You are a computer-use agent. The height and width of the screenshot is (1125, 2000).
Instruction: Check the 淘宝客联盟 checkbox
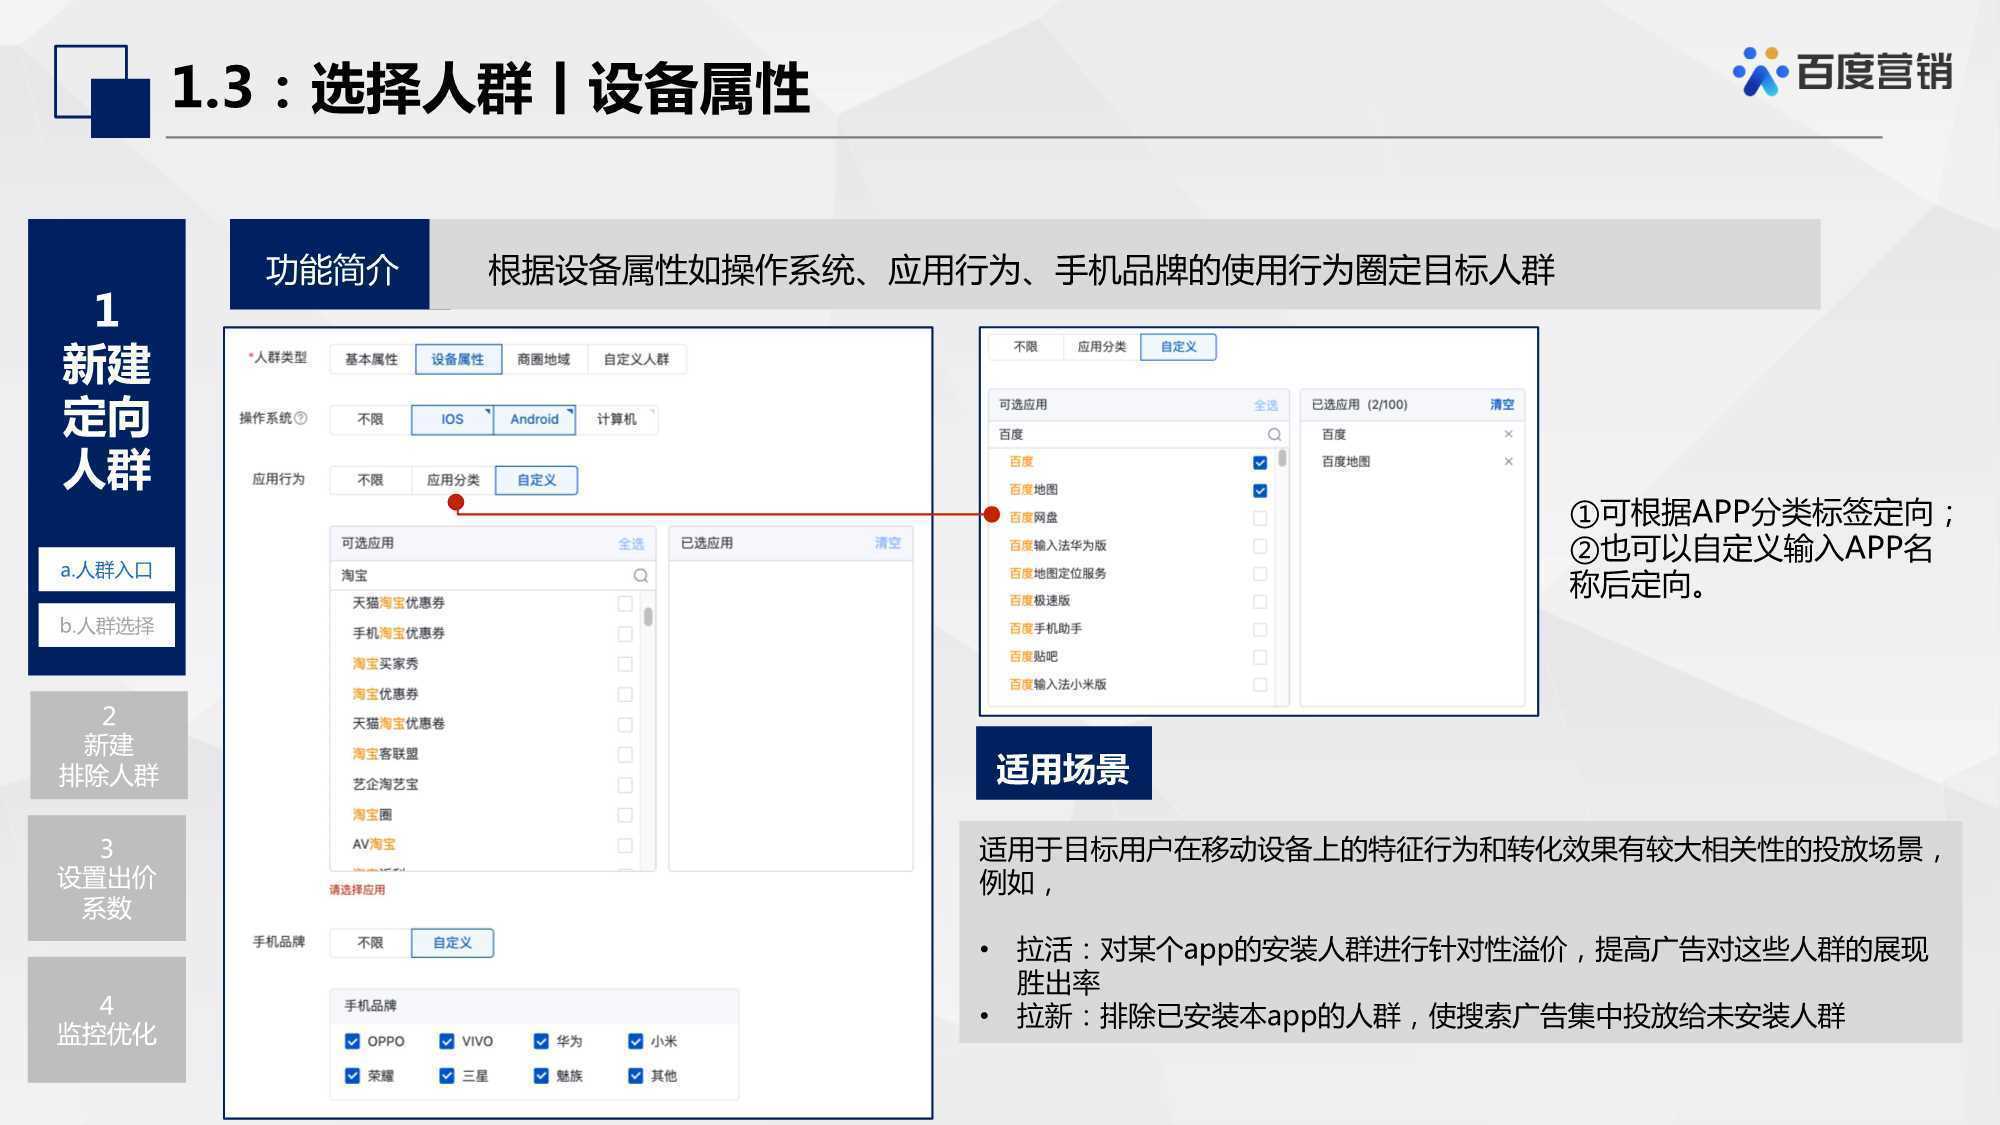pos(625,754)
